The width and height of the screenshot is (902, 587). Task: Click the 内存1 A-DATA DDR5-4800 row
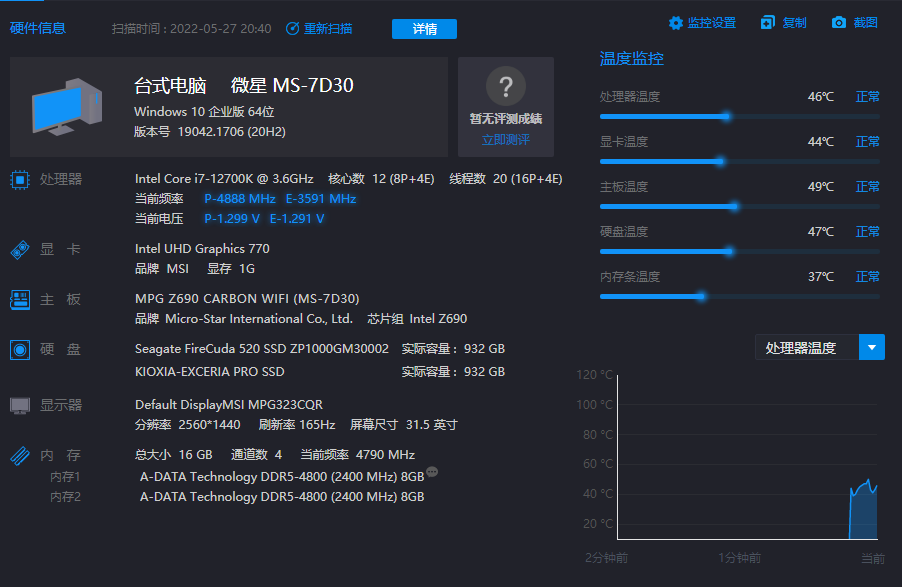coord(282,477)
